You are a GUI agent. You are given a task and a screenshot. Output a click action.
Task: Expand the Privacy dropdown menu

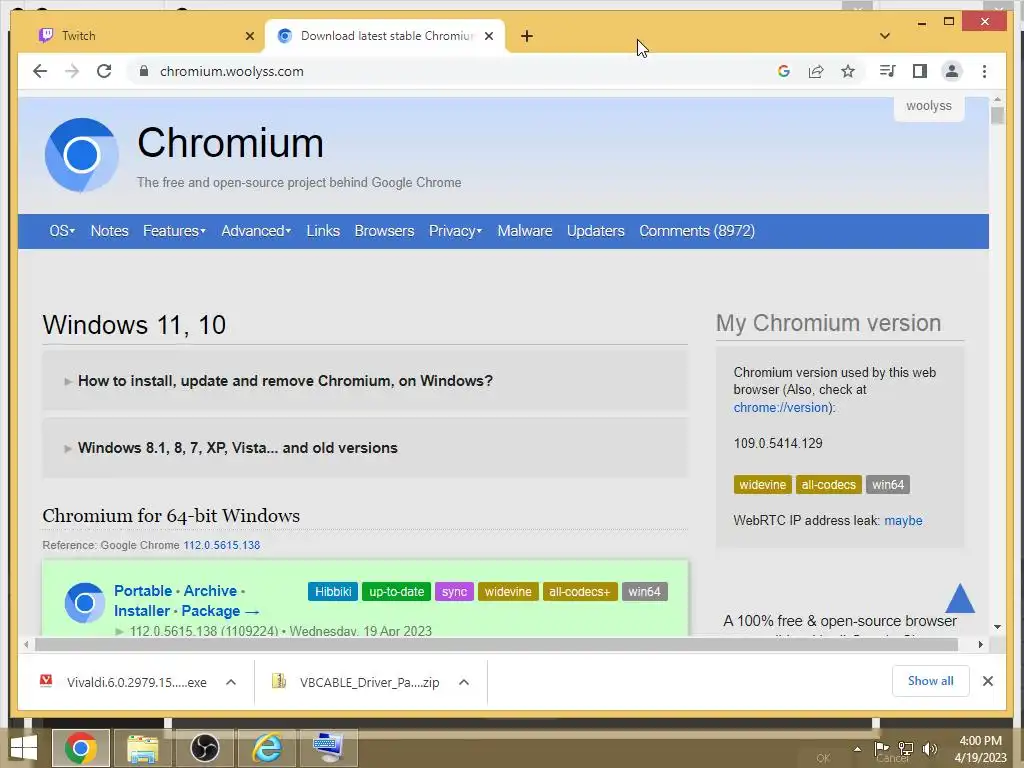pyautogui.click(x=455, y=231)
